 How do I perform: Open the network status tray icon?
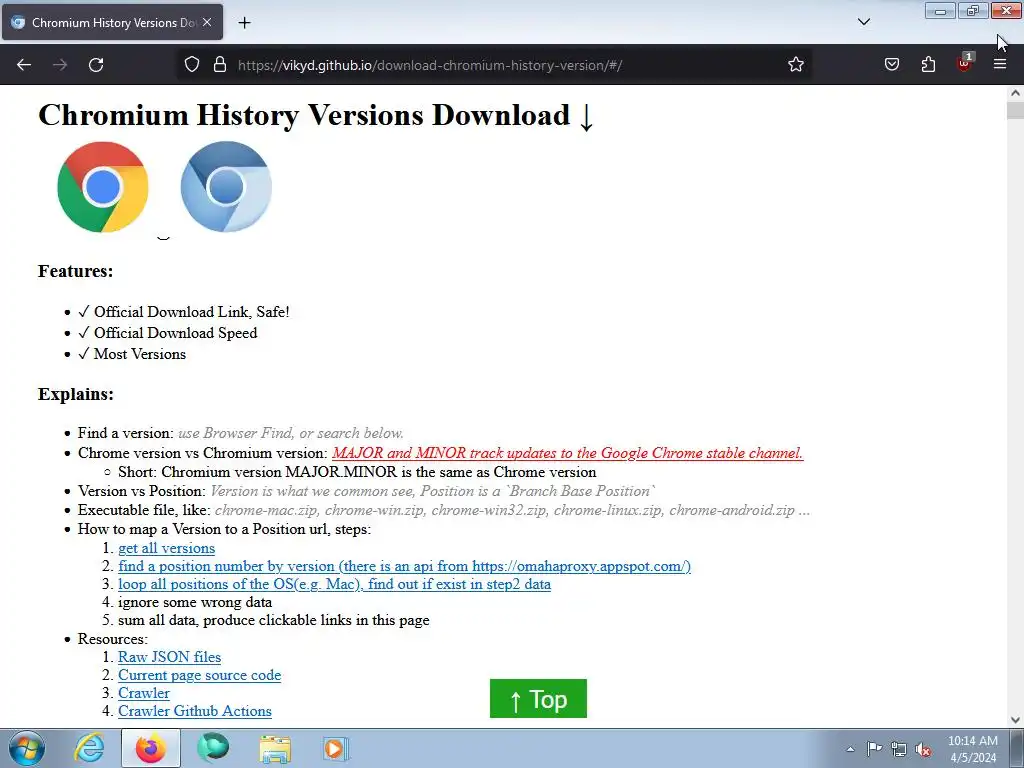[899, 748]
